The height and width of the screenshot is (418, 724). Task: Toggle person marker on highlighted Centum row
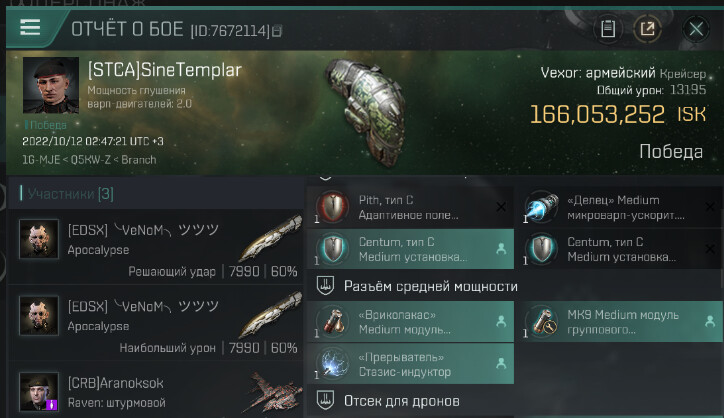click(501, 249)
